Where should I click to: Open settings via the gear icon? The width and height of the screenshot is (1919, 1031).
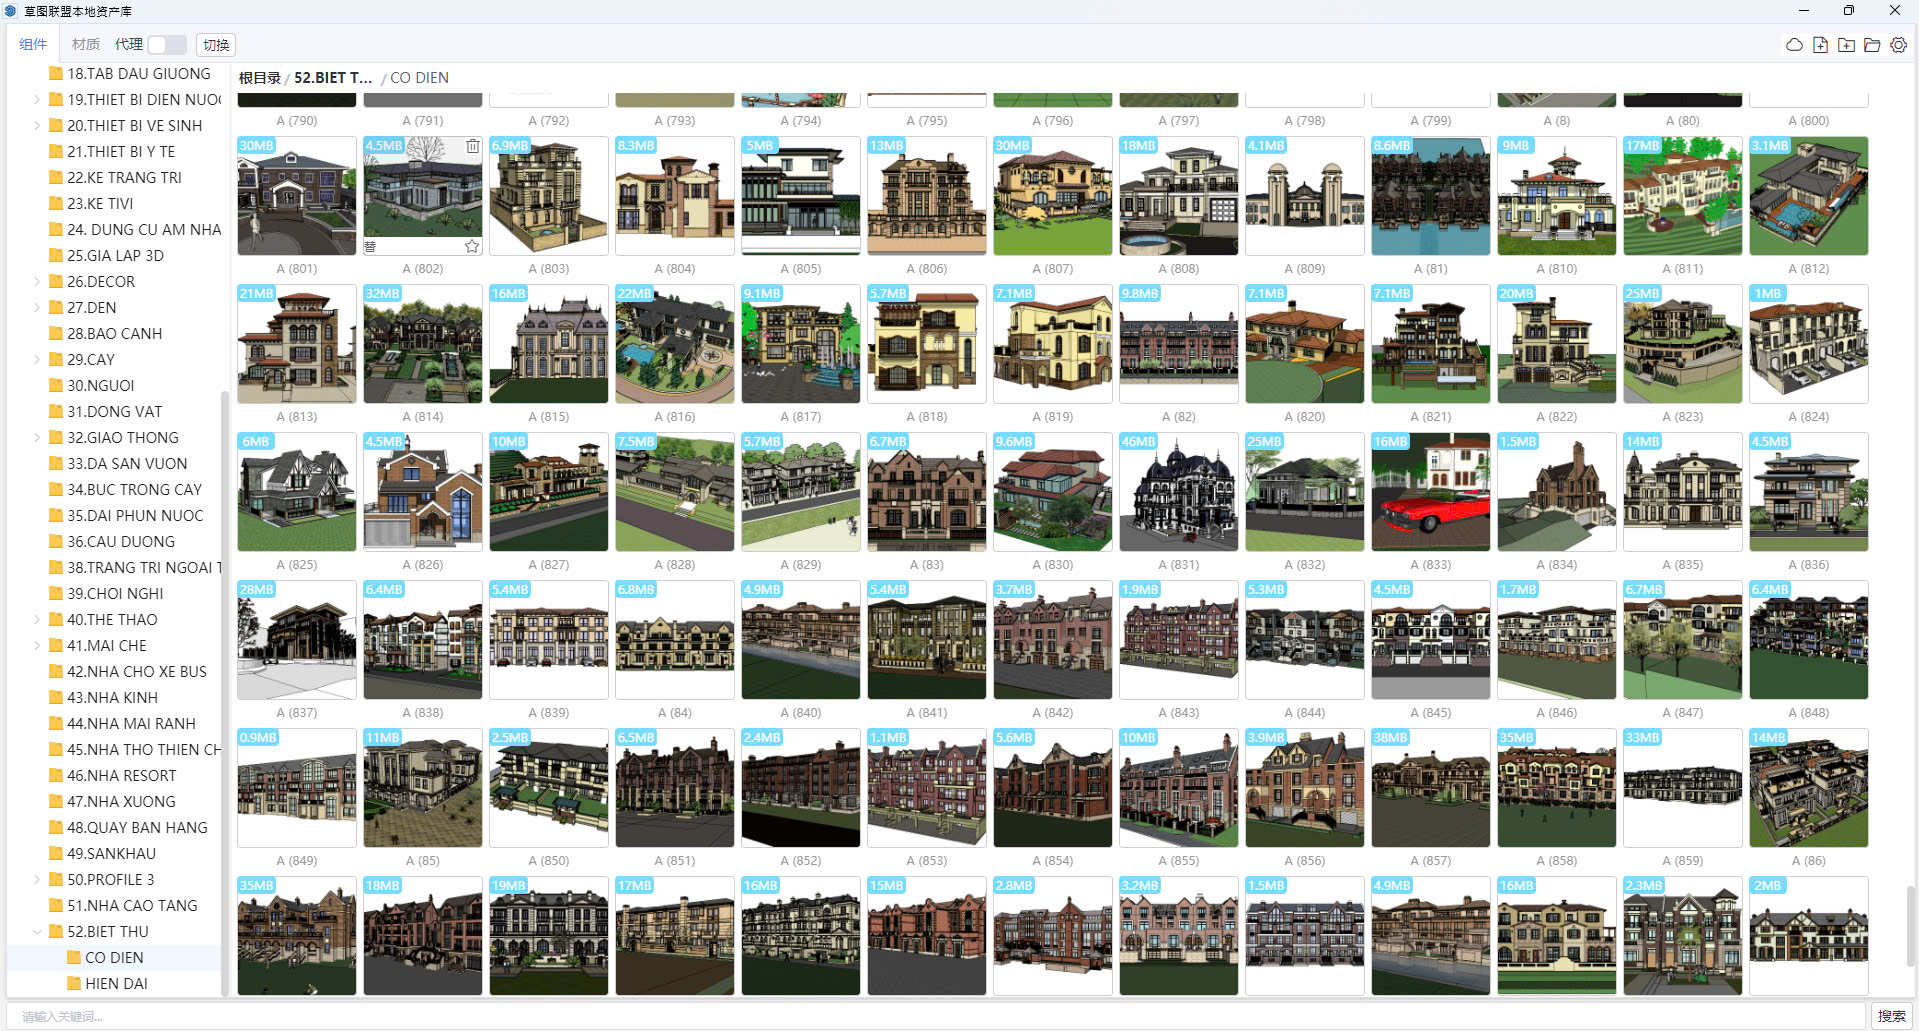coord(1898,45)
